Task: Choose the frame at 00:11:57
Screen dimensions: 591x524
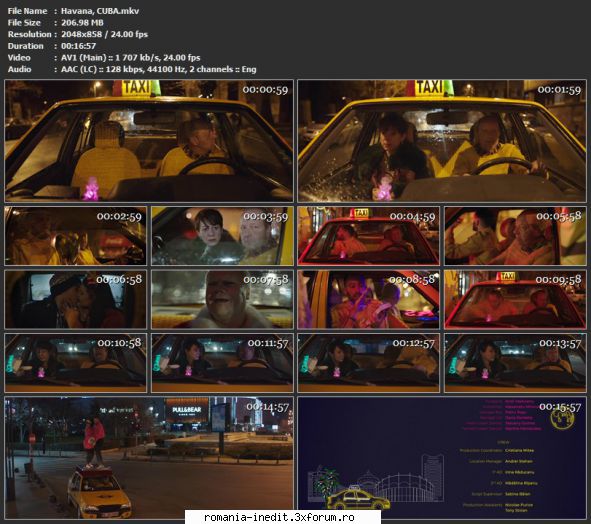Action: pos(222,363)
